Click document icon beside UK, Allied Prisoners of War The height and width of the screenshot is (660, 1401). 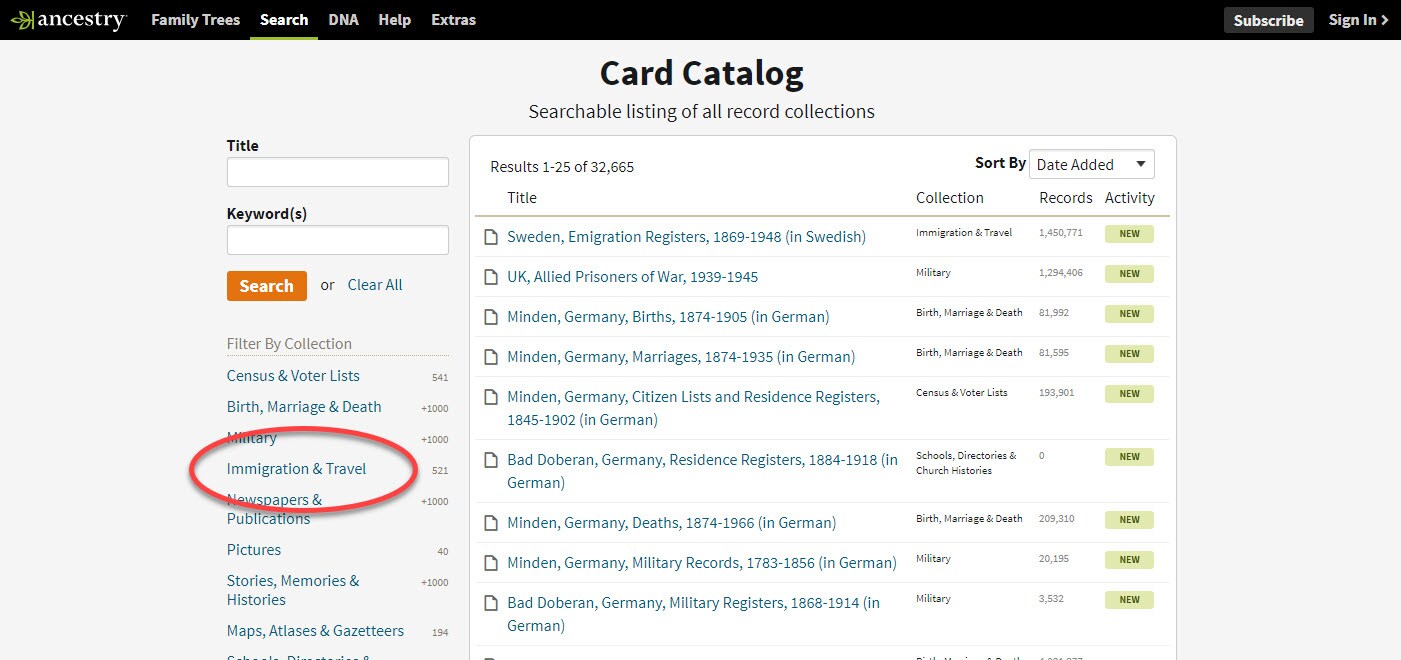pos(491,276)
